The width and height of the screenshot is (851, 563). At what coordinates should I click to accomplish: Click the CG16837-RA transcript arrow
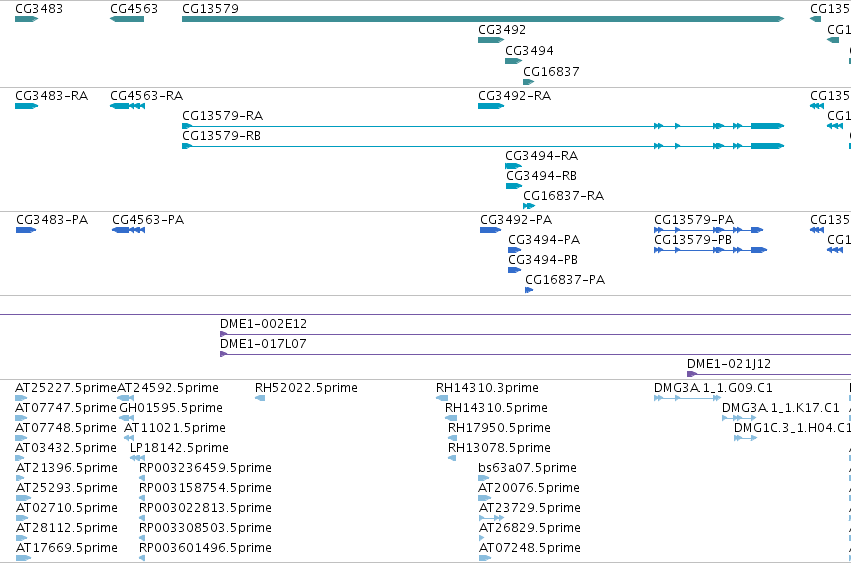[x=529, y=206]
